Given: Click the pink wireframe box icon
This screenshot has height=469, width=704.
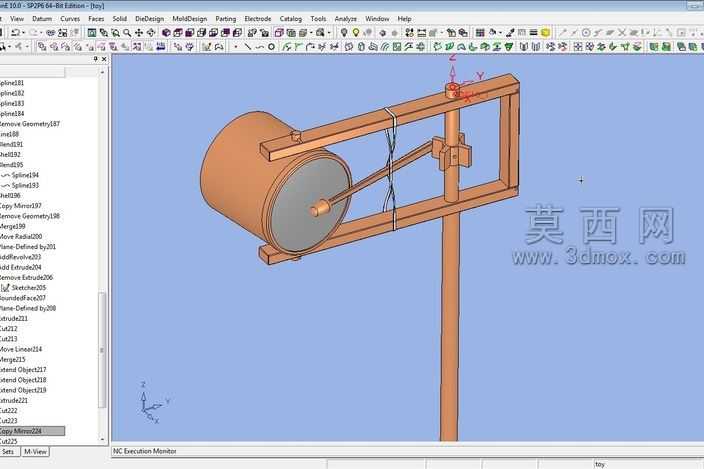Looking at the screenshot, I should click(x=279, y=33).
